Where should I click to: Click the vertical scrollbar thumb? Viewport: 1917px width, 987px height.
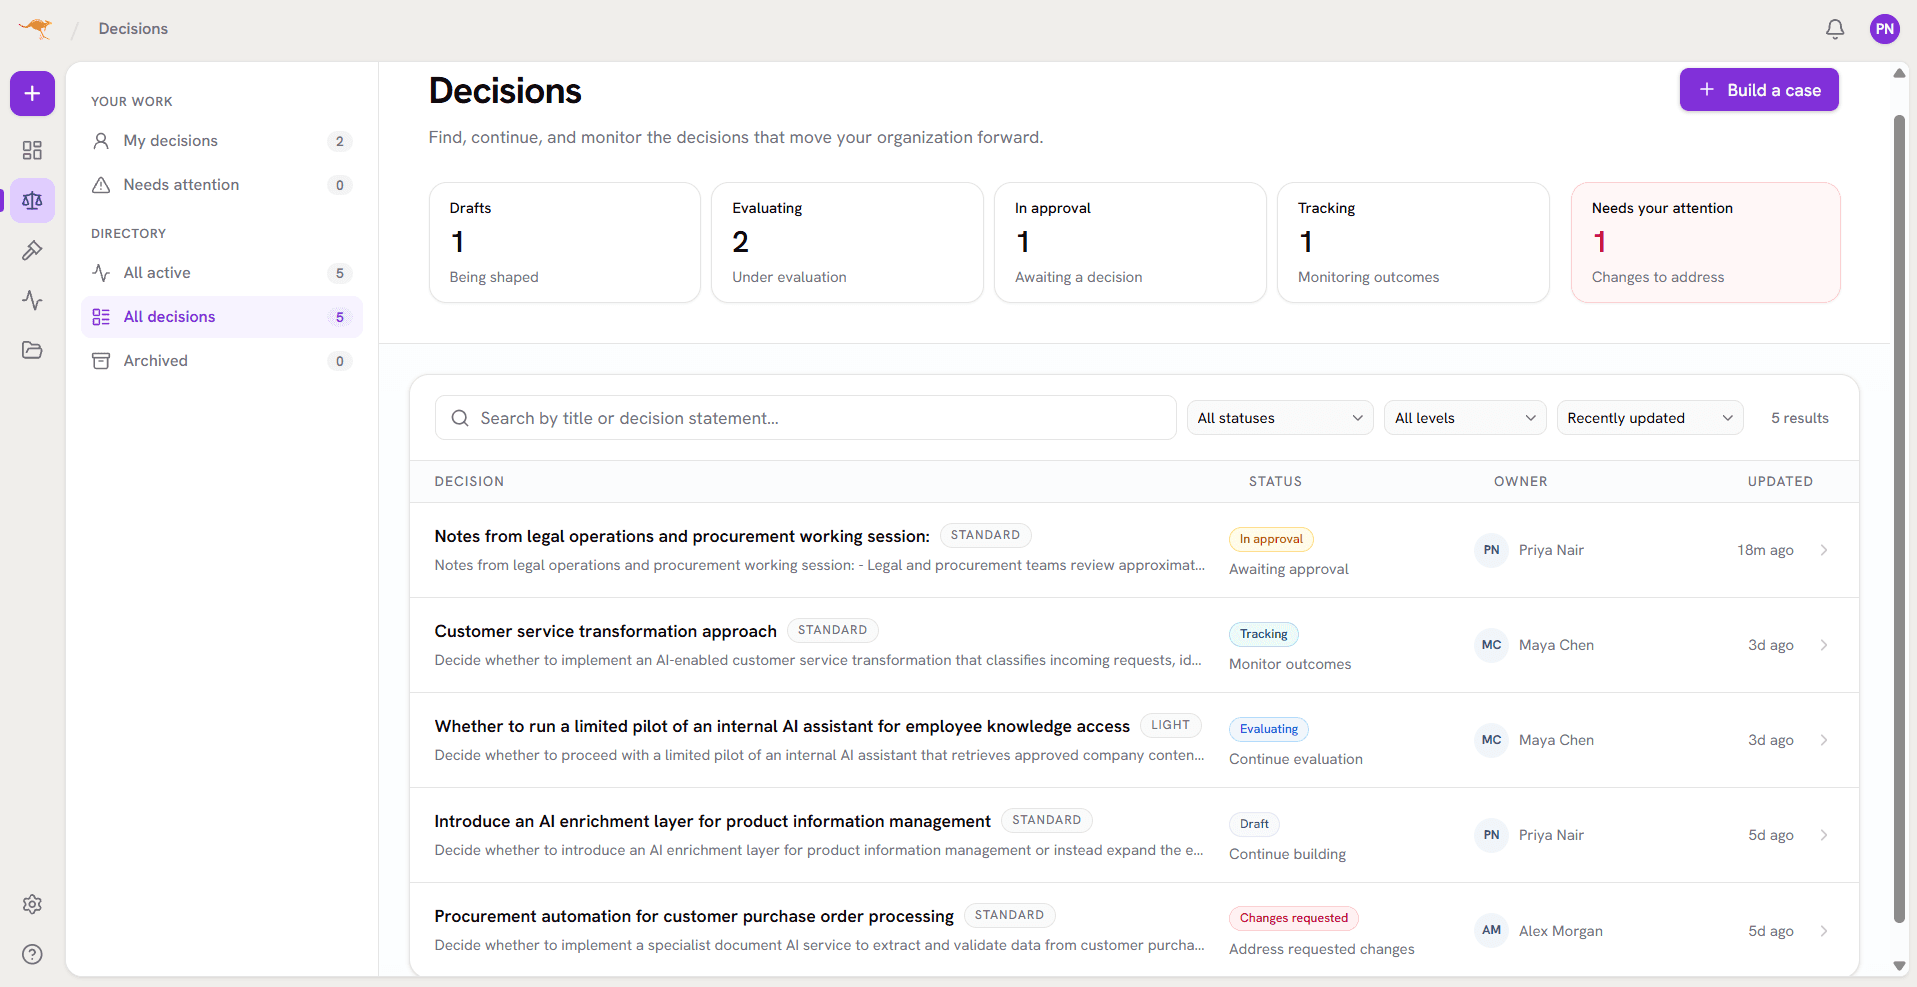(1899, 520)
